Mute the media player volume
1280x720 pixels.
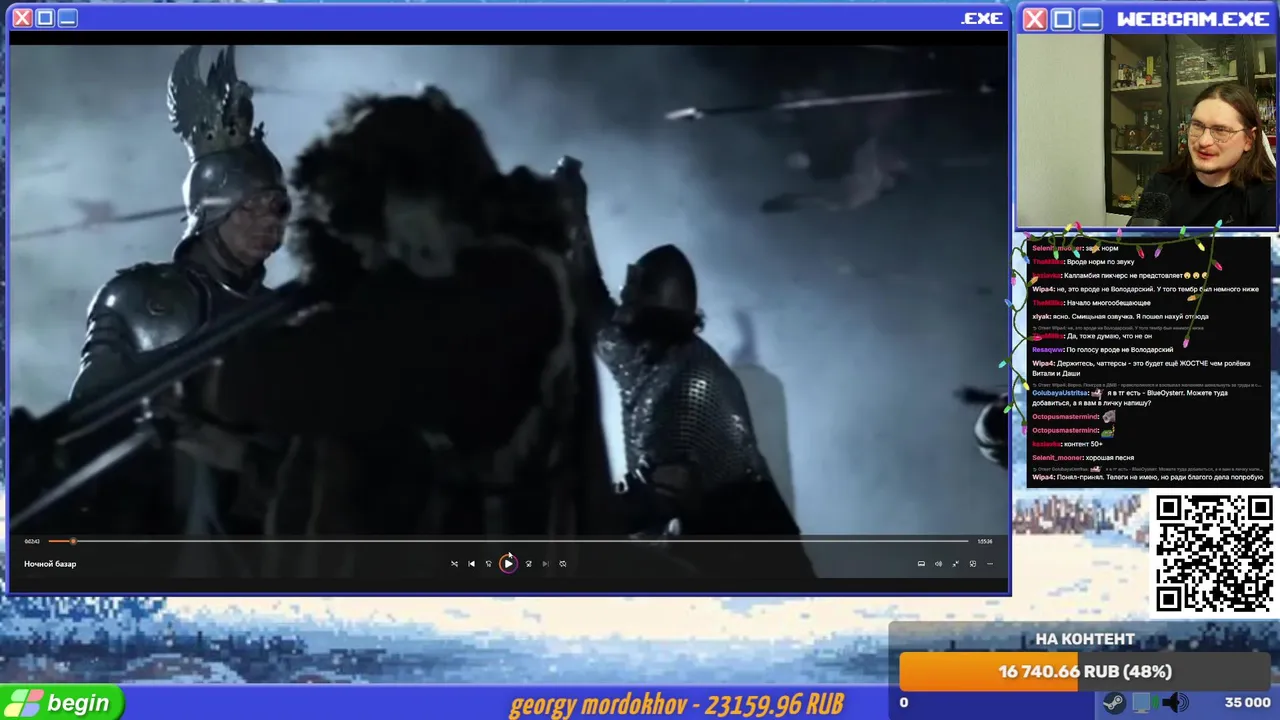[938, 564]
